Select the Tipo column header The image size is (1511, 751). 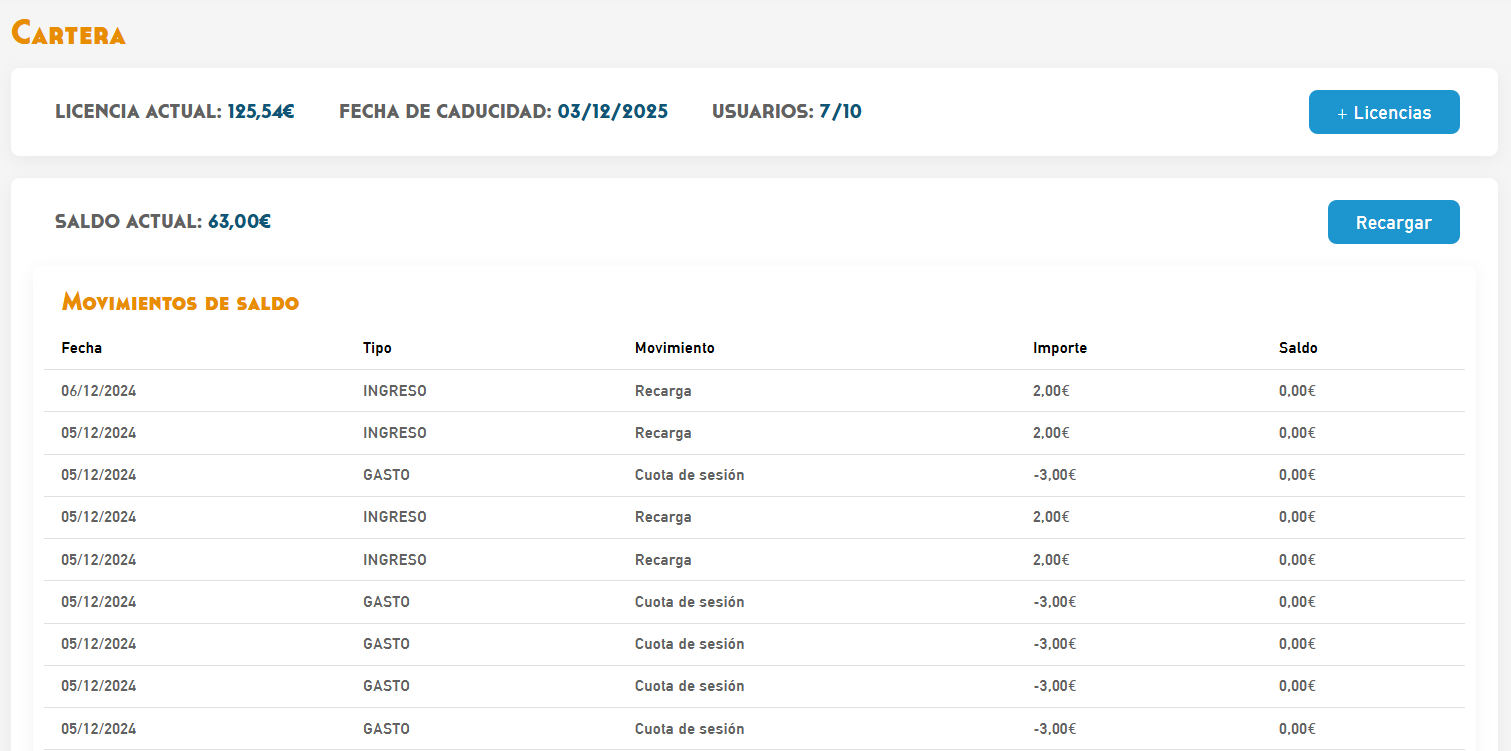point(377,348)
